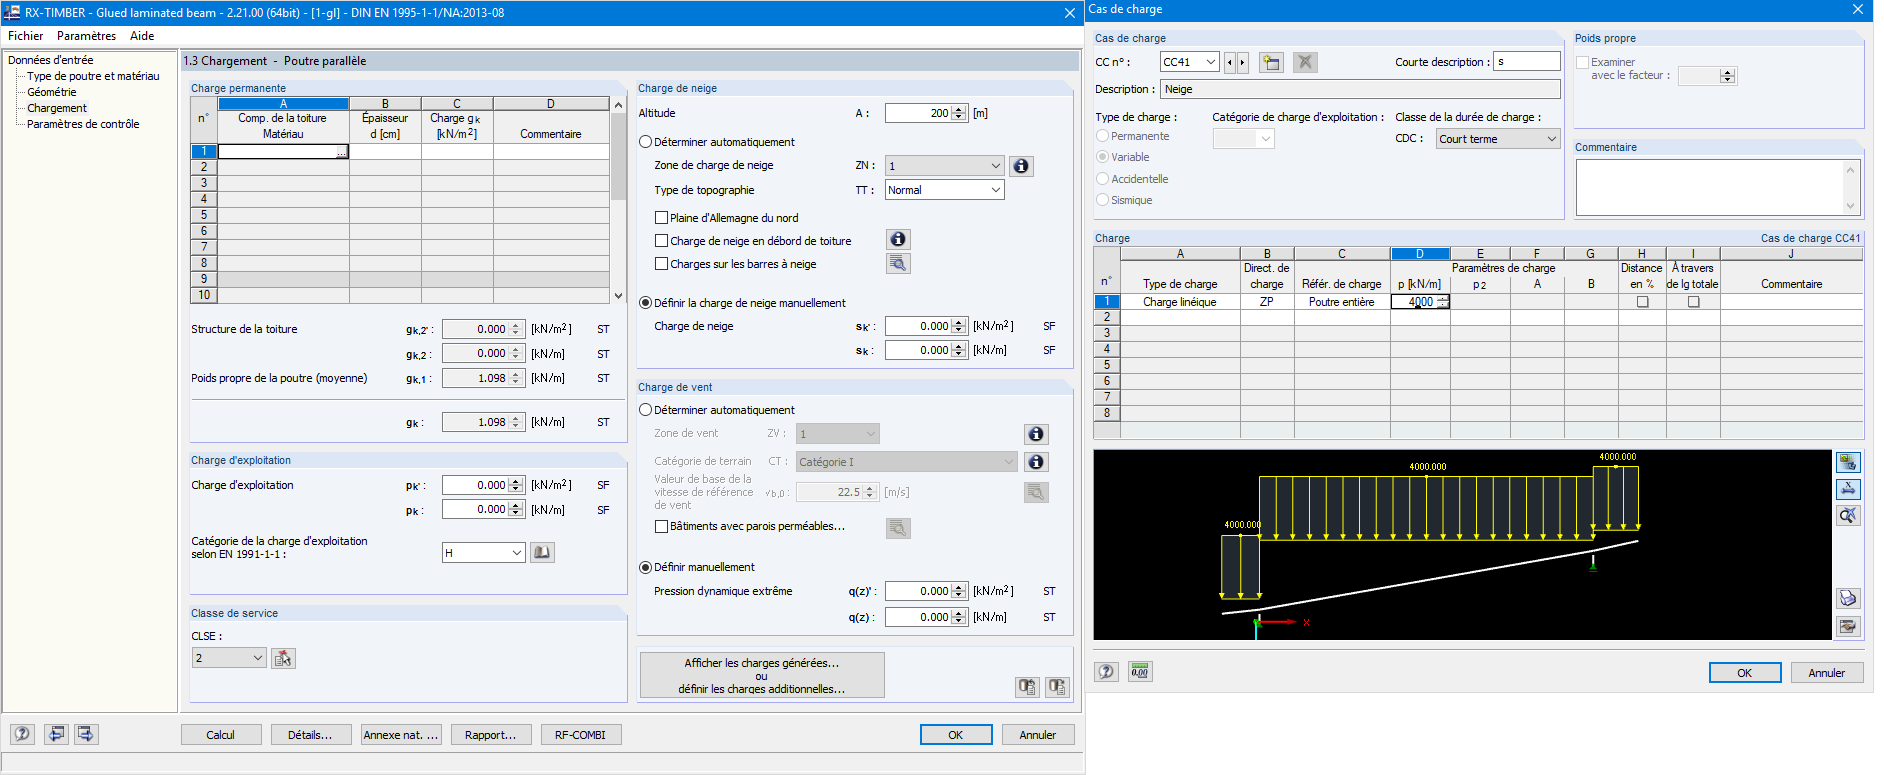Click the permanent load table's vertical scrollbar

[x=618, y=200]
